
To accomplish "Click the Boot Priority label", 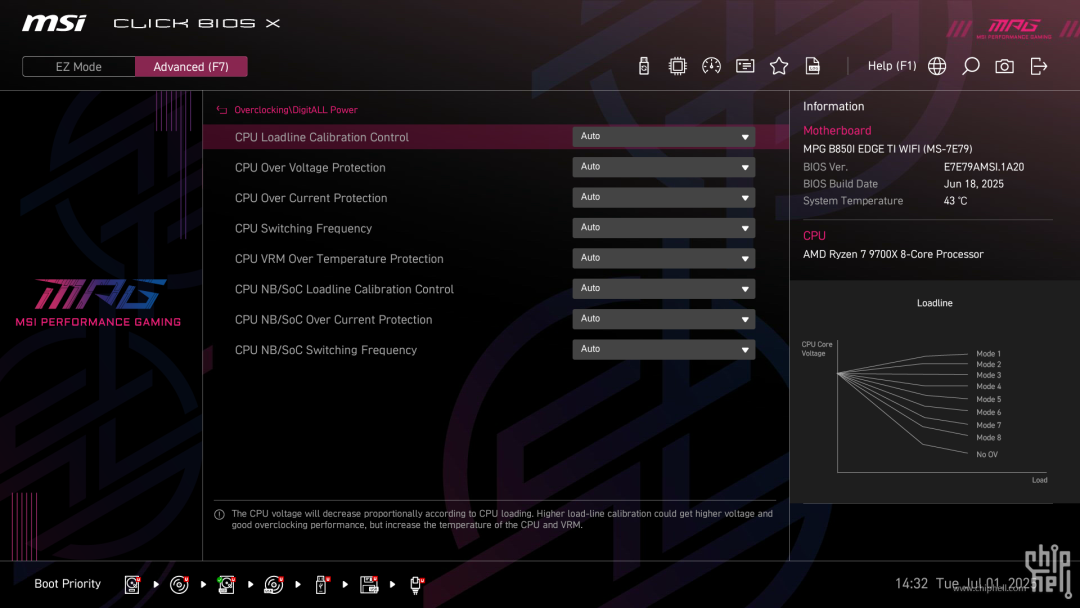I will coord(68,584).
